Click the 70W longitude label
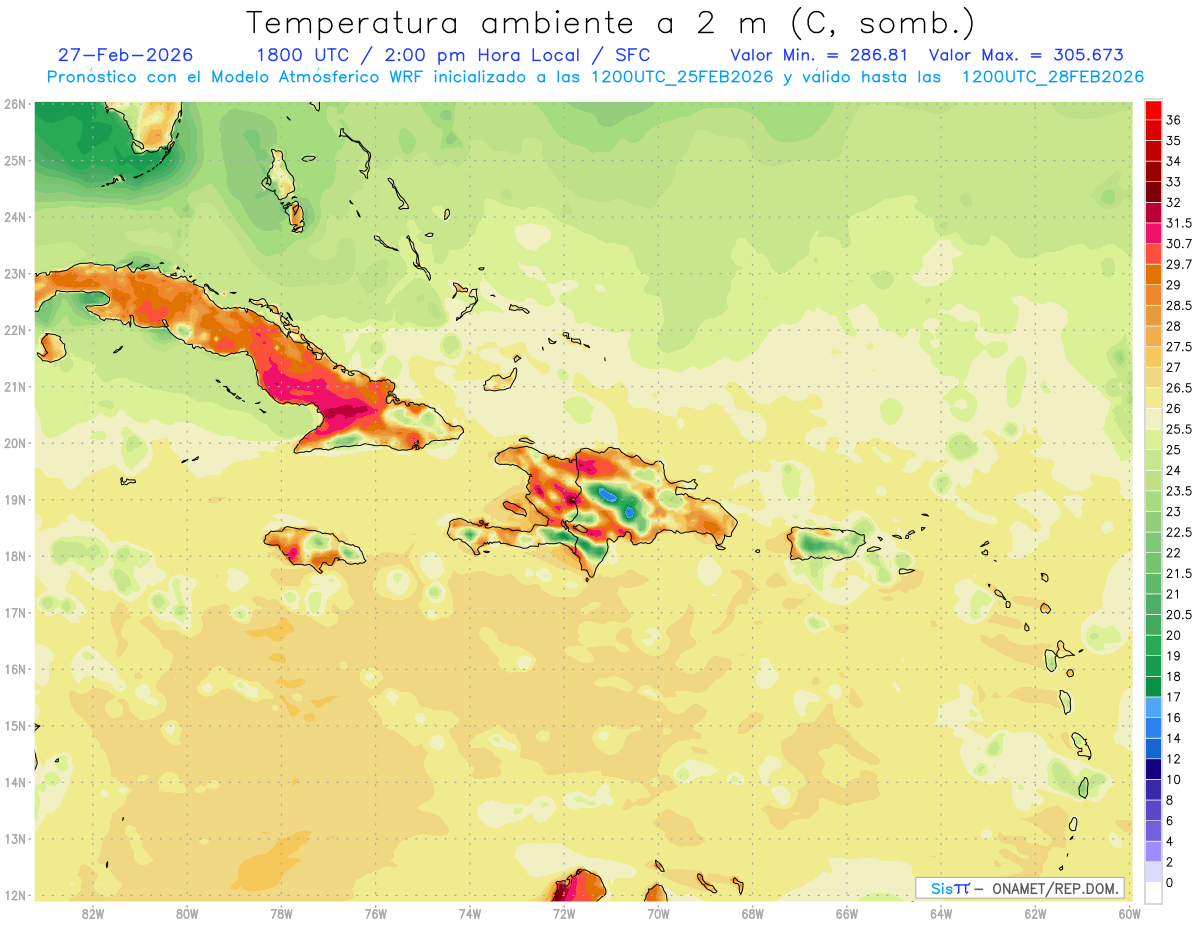 (x=658, y=913)
